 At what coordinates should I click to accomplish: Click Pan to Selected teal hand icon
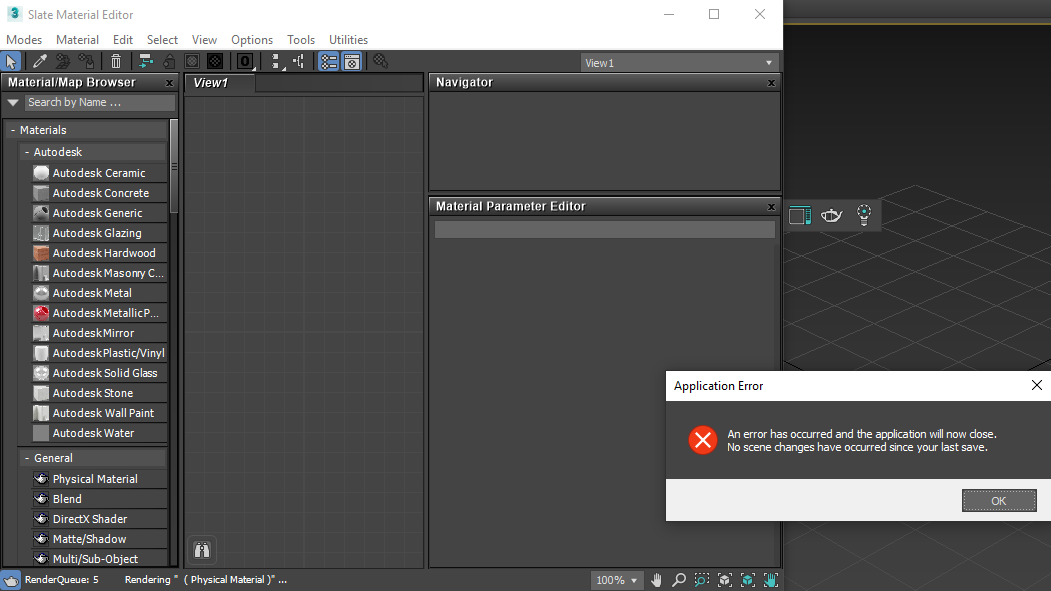[771, 580]
